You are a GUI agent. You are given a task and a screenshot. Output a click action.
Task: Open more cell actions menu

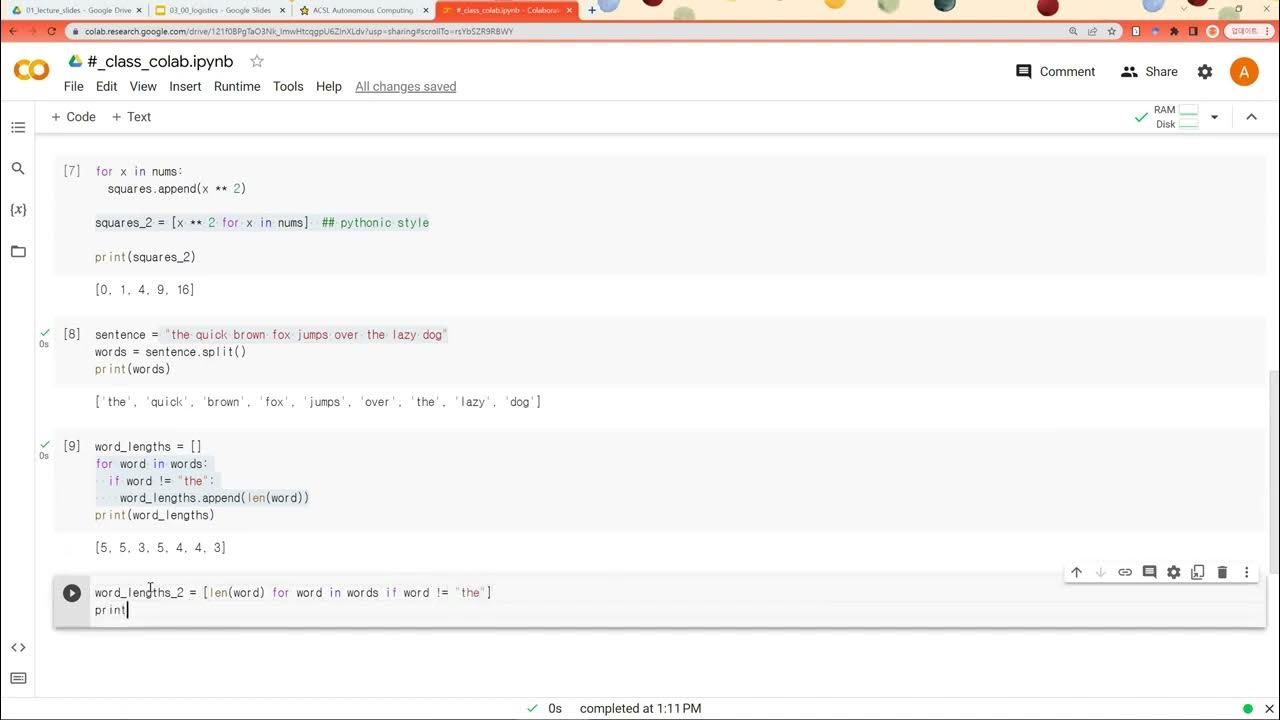(x=1247, y=572)
